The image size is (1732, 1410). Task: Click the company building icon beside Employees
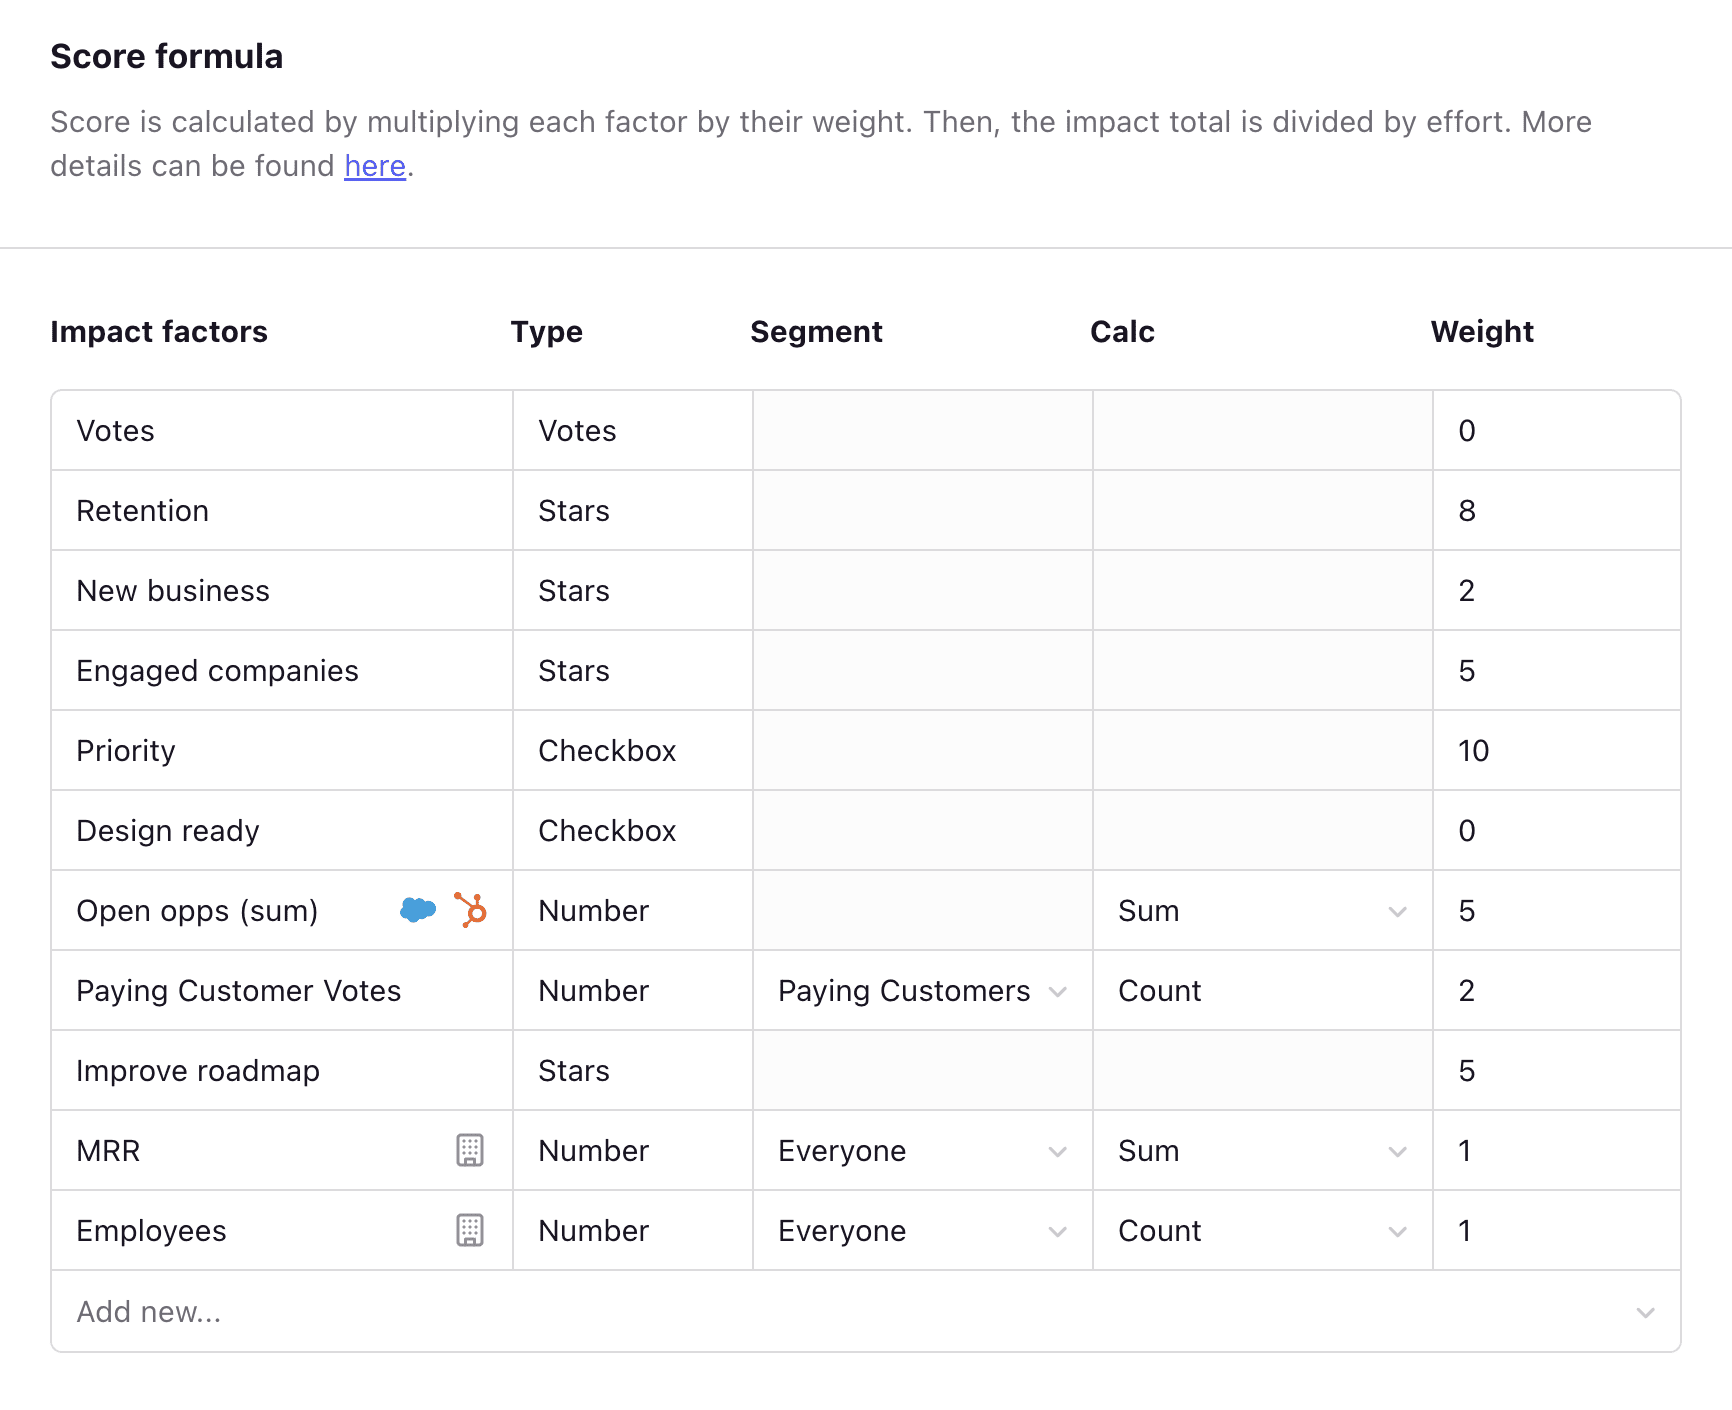click(470, 1230)
